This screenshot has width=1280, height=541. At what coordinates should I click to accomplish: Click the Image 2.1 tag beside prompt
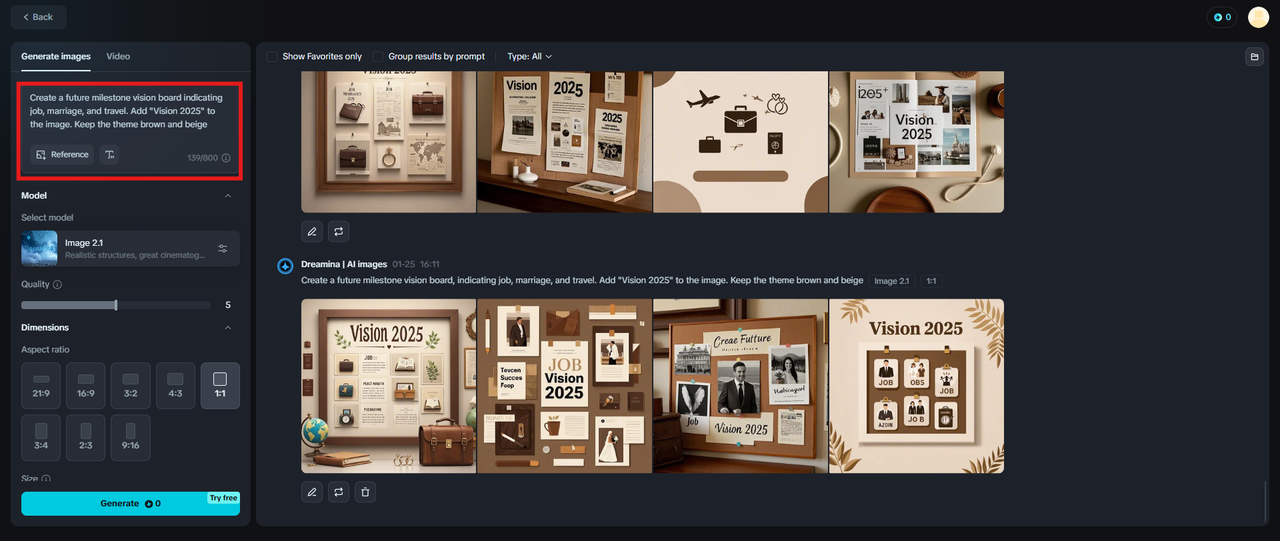(892, 281)
